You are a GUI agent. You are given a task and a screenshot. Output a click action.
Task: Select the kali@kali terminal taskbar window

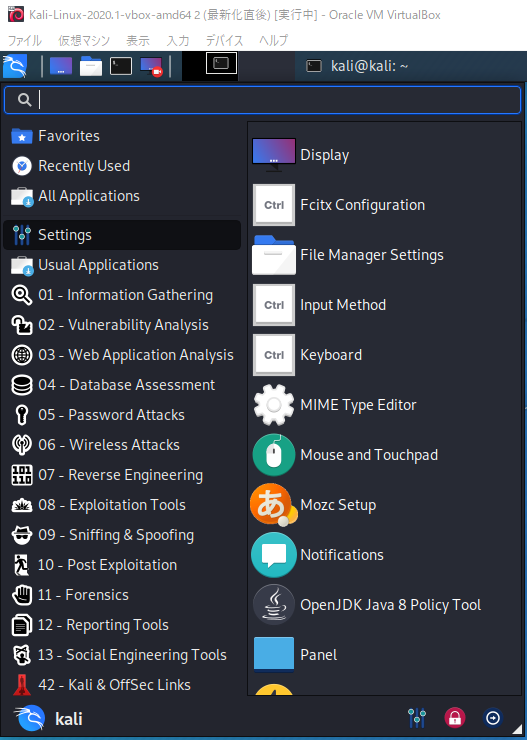tap(357, 66)
